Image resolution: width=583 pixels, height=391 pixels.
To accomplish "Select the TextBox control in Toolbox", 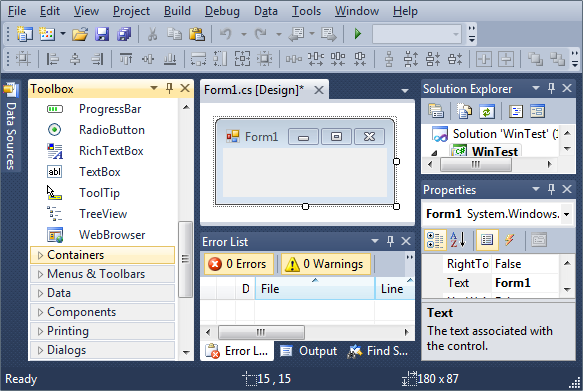I will tap(100, 172).
